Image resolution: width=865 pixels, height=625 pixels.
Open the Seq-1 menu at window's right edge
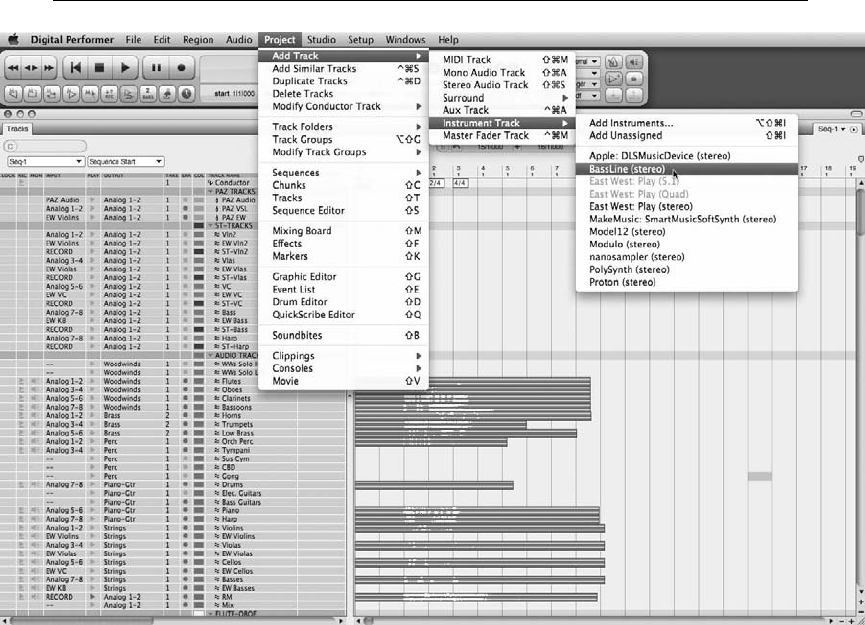tap(831, 129)
